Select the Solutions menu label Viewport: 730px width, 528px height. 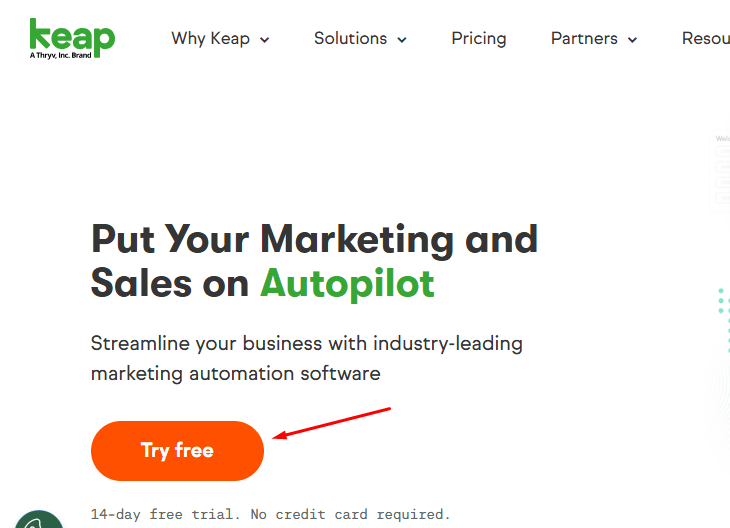point(350,38)
